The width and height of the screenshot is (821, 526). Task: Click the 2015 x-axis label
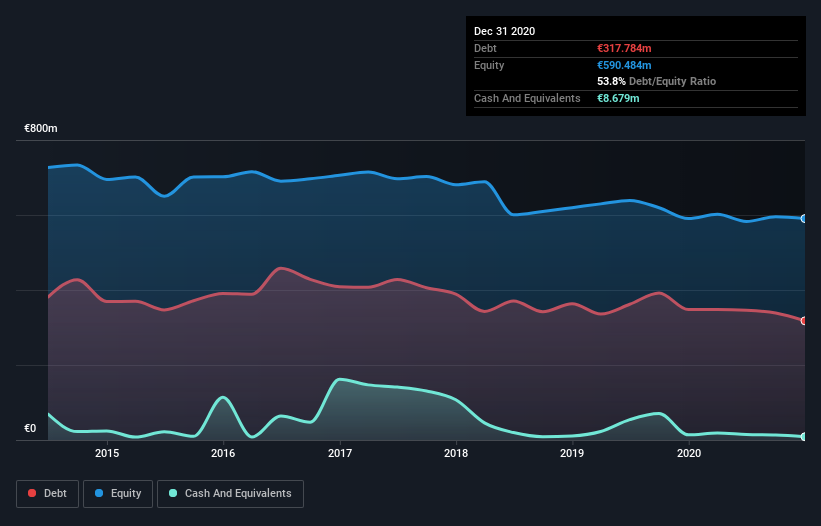pos(107,453)
